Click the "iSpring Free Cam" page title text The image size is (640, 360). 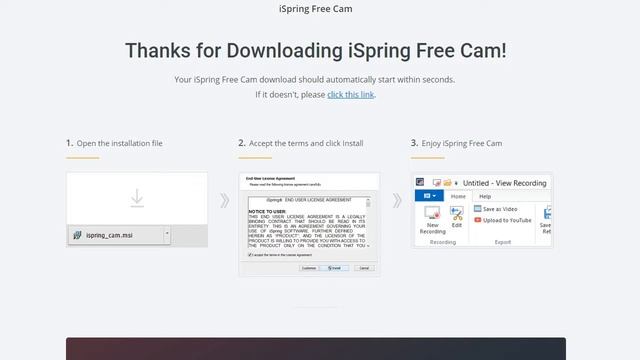(316, 9)
